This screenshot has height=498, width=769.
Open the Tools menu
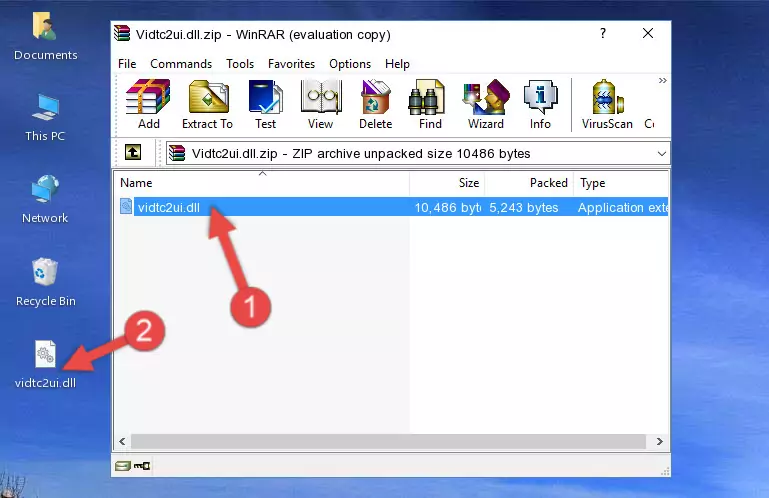point(240,64)
